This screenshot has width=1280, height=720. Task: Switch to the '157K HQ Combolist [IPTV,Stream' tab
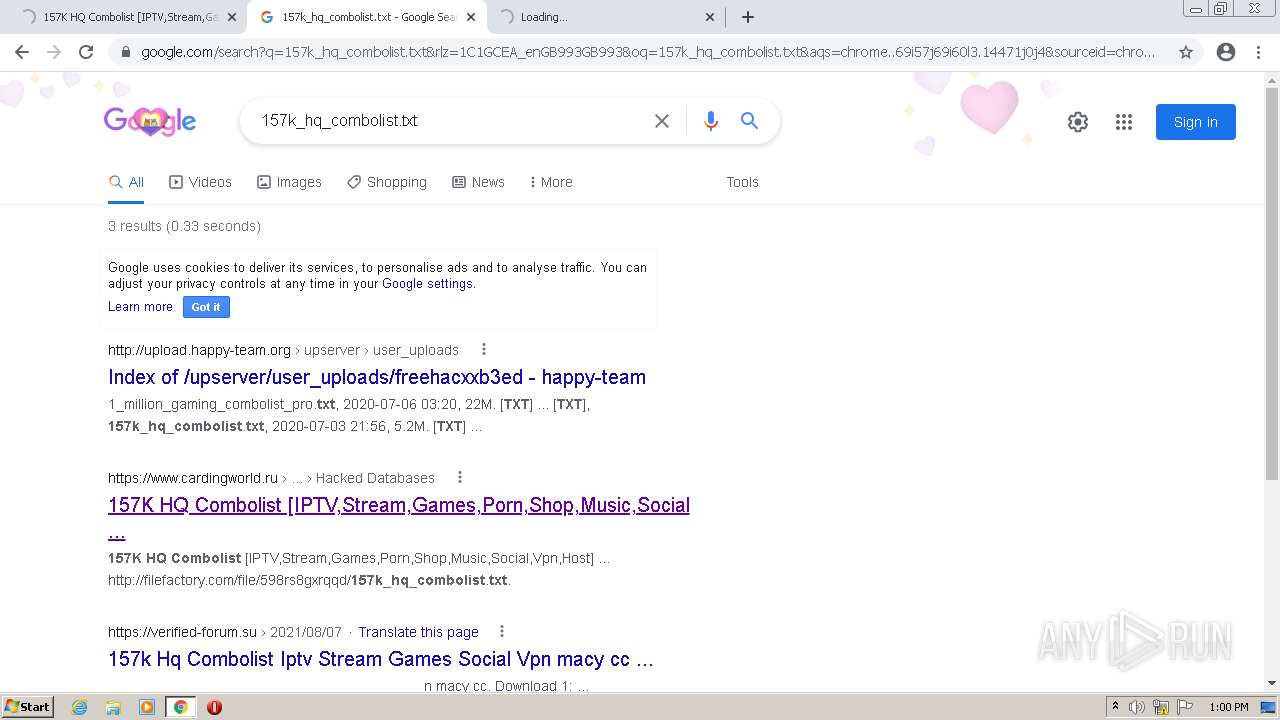(x=130, y=17)
